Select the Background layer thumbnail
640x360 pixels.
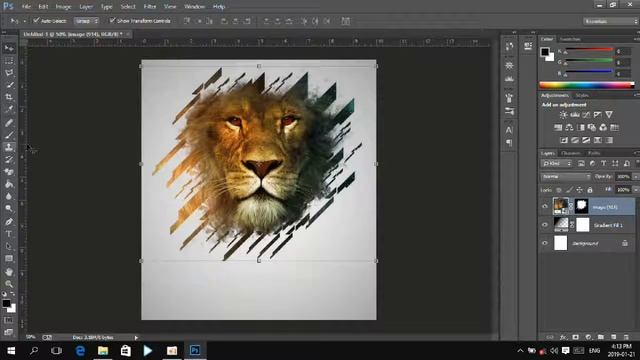[560, 243]
